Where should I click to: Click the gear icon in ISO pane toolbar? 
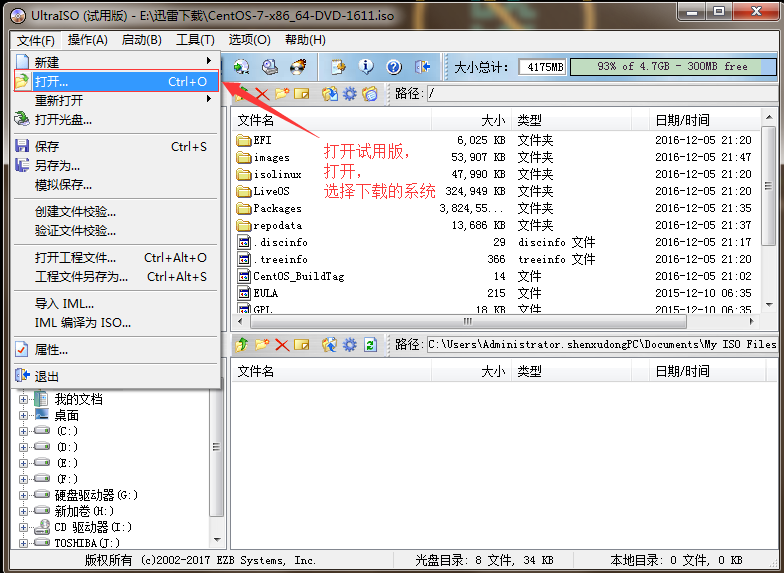[x=350, y=94]
